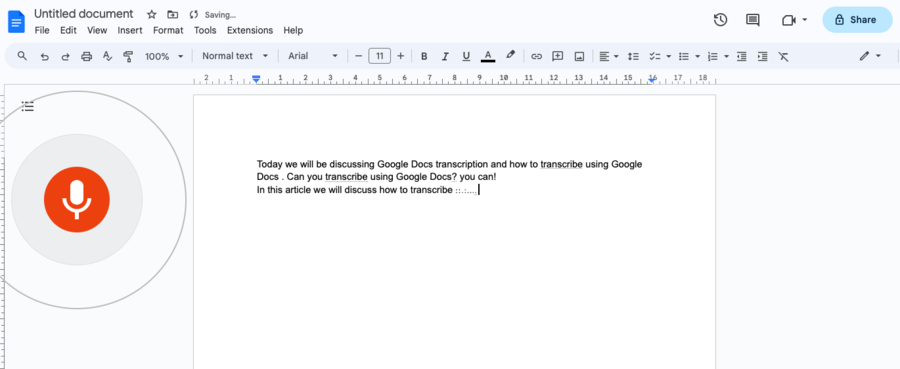900x369 pixels.
Task: Toggle italic formatting
Action: coord(445,56)
